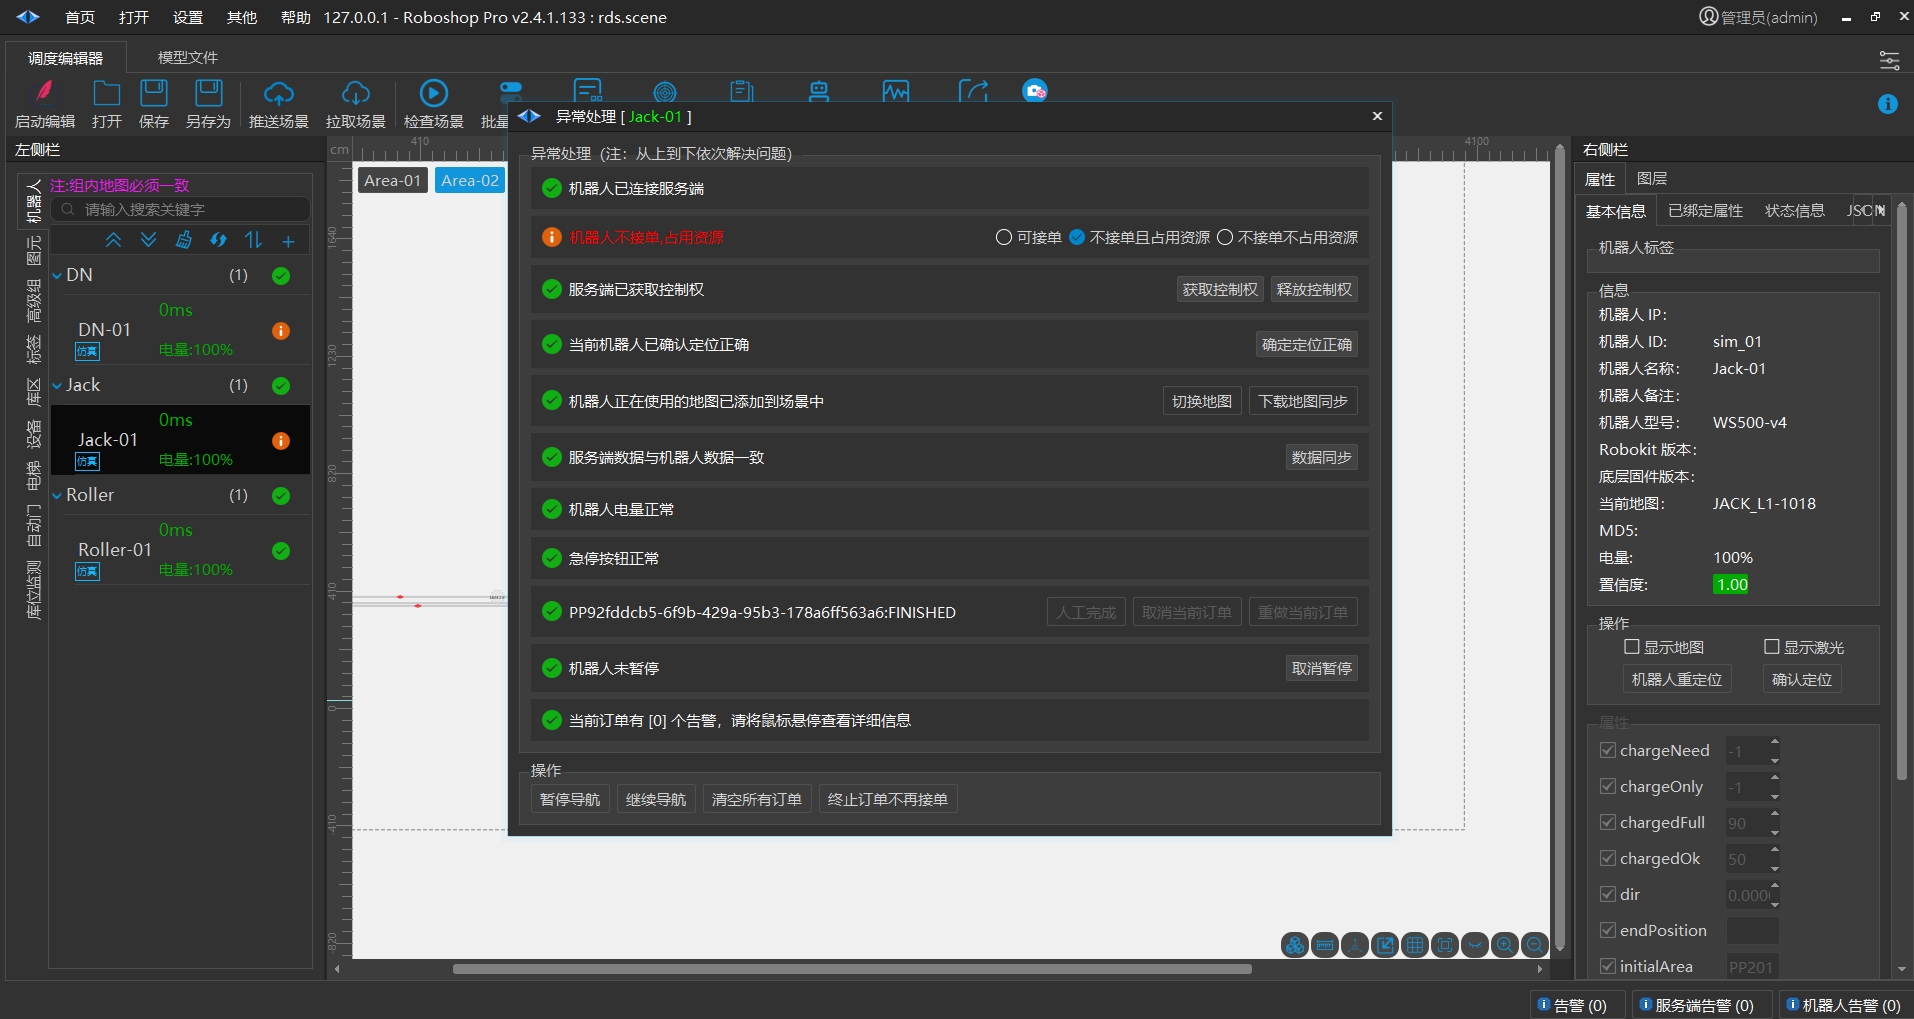Click 数据同步 button
The image size is (1914, 1019).
coord(1321,458)
